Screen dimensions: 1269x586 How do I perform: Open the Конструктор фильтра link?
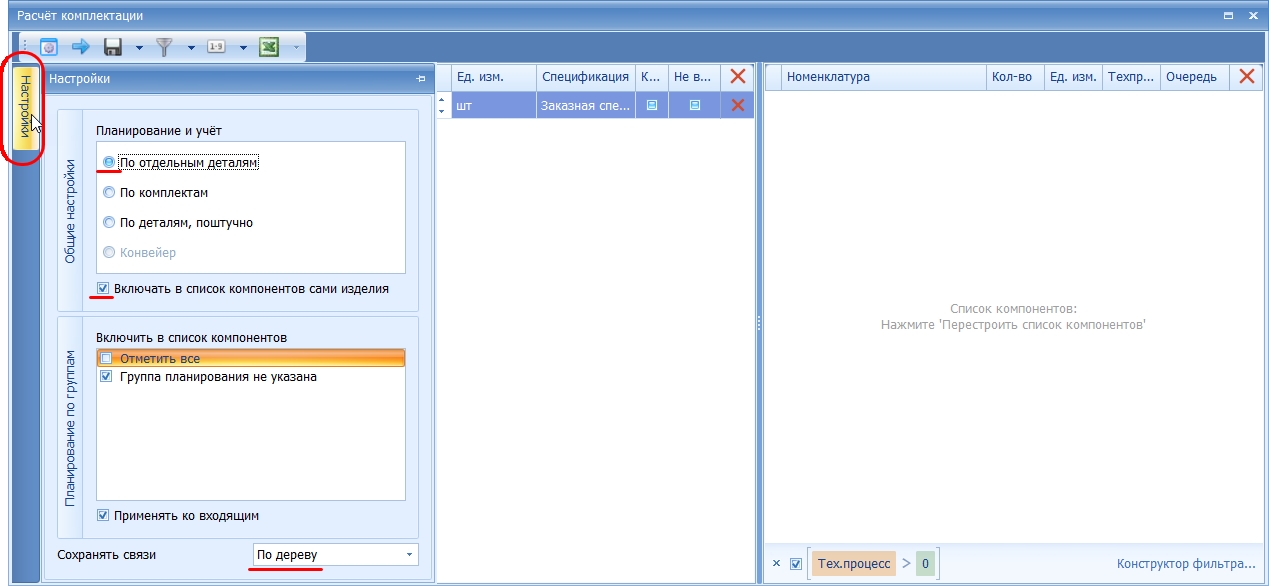pyautogui.click(x=1185, y=564)
